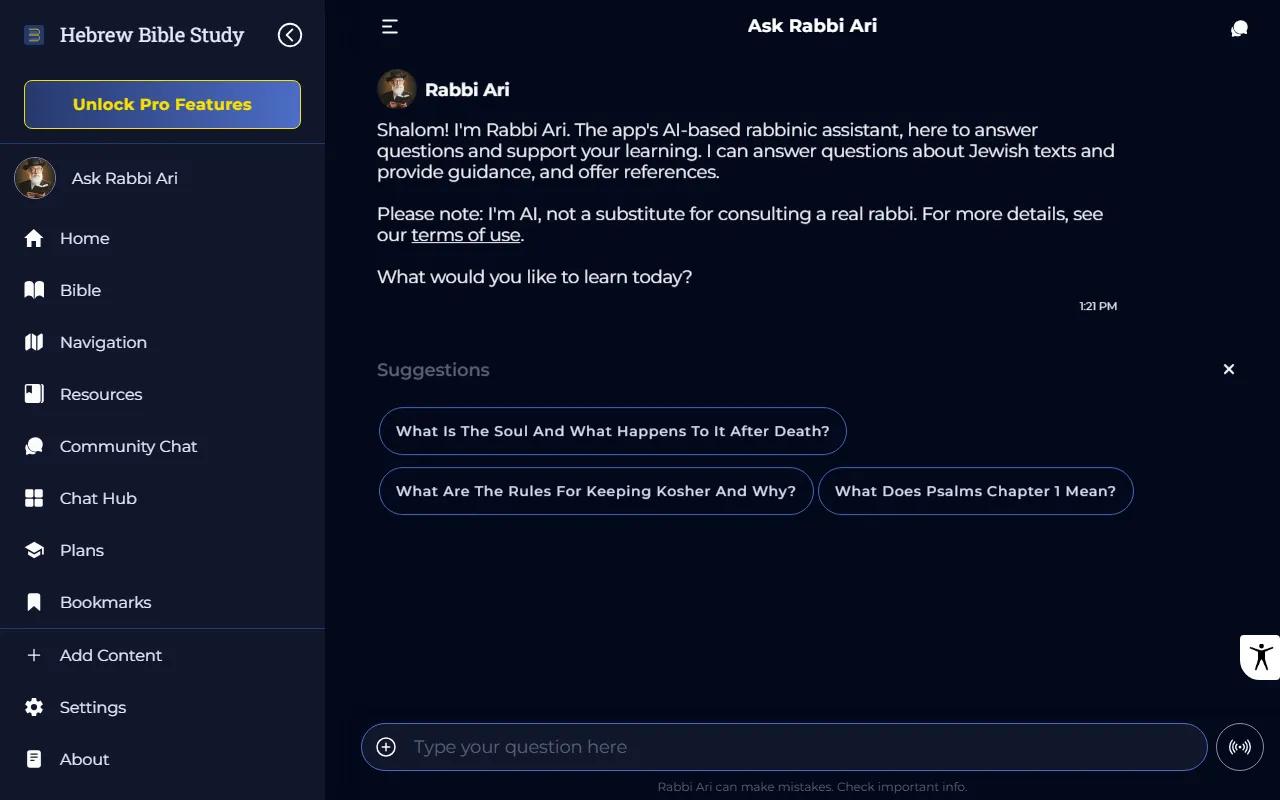Ask the suggested question about the soul
The width and height of the screenshot is (1280, 800).
coord(613,431)
